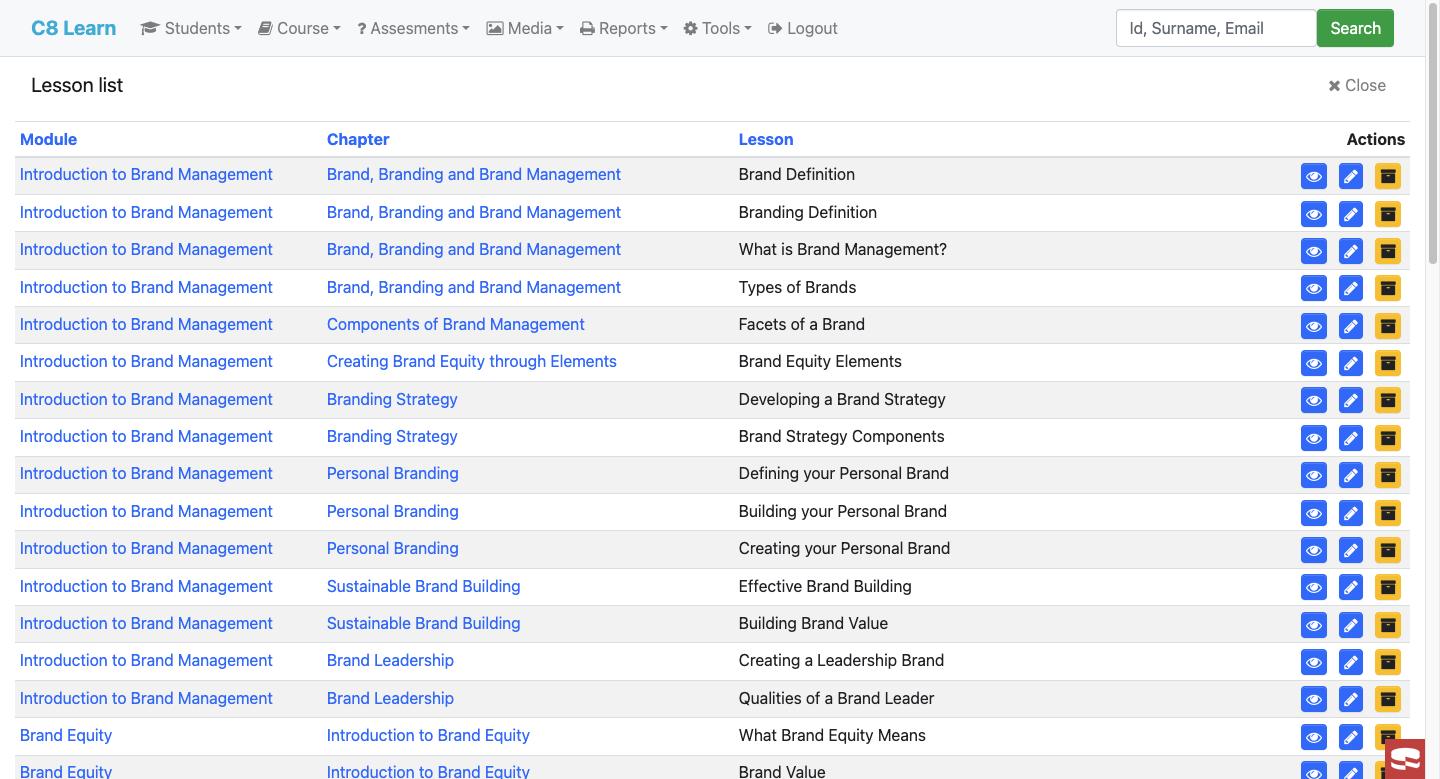Click the green Search button
1440x779 pixels.
pyautogui.click(x=1355, y=28)
